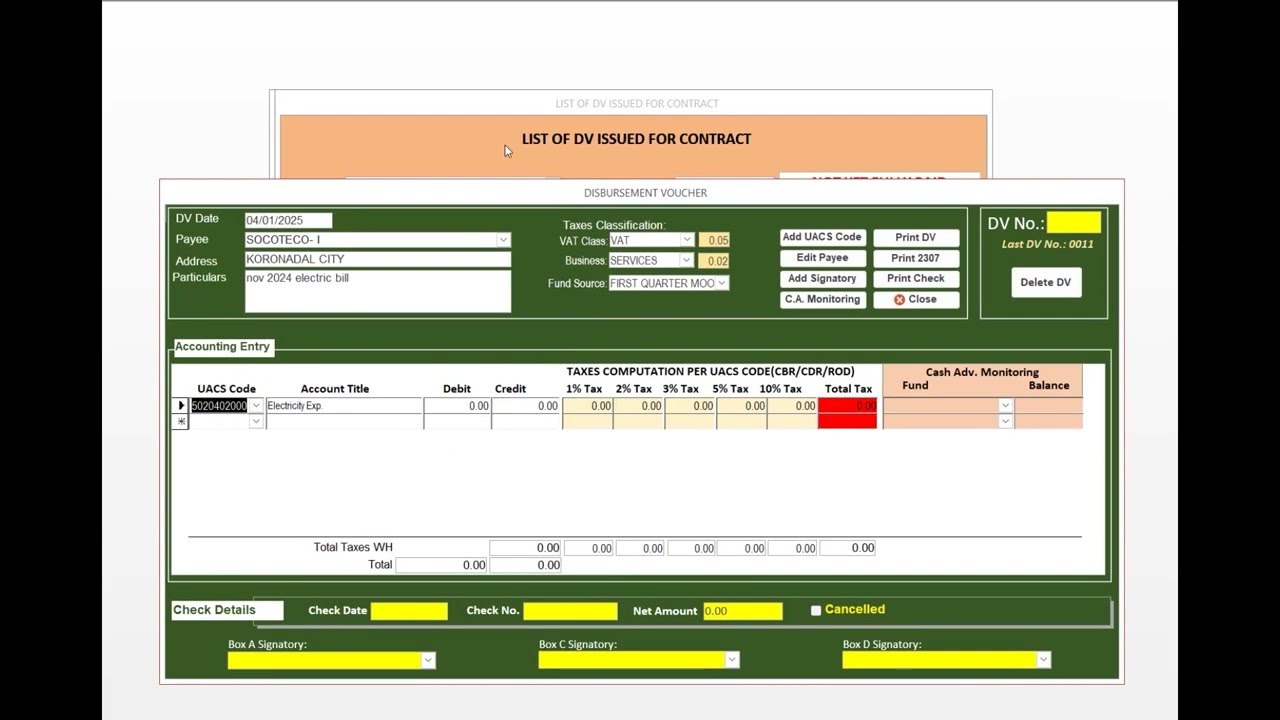Open the Fund Source dropdown
1280x720 pixels.
[722, 283]
